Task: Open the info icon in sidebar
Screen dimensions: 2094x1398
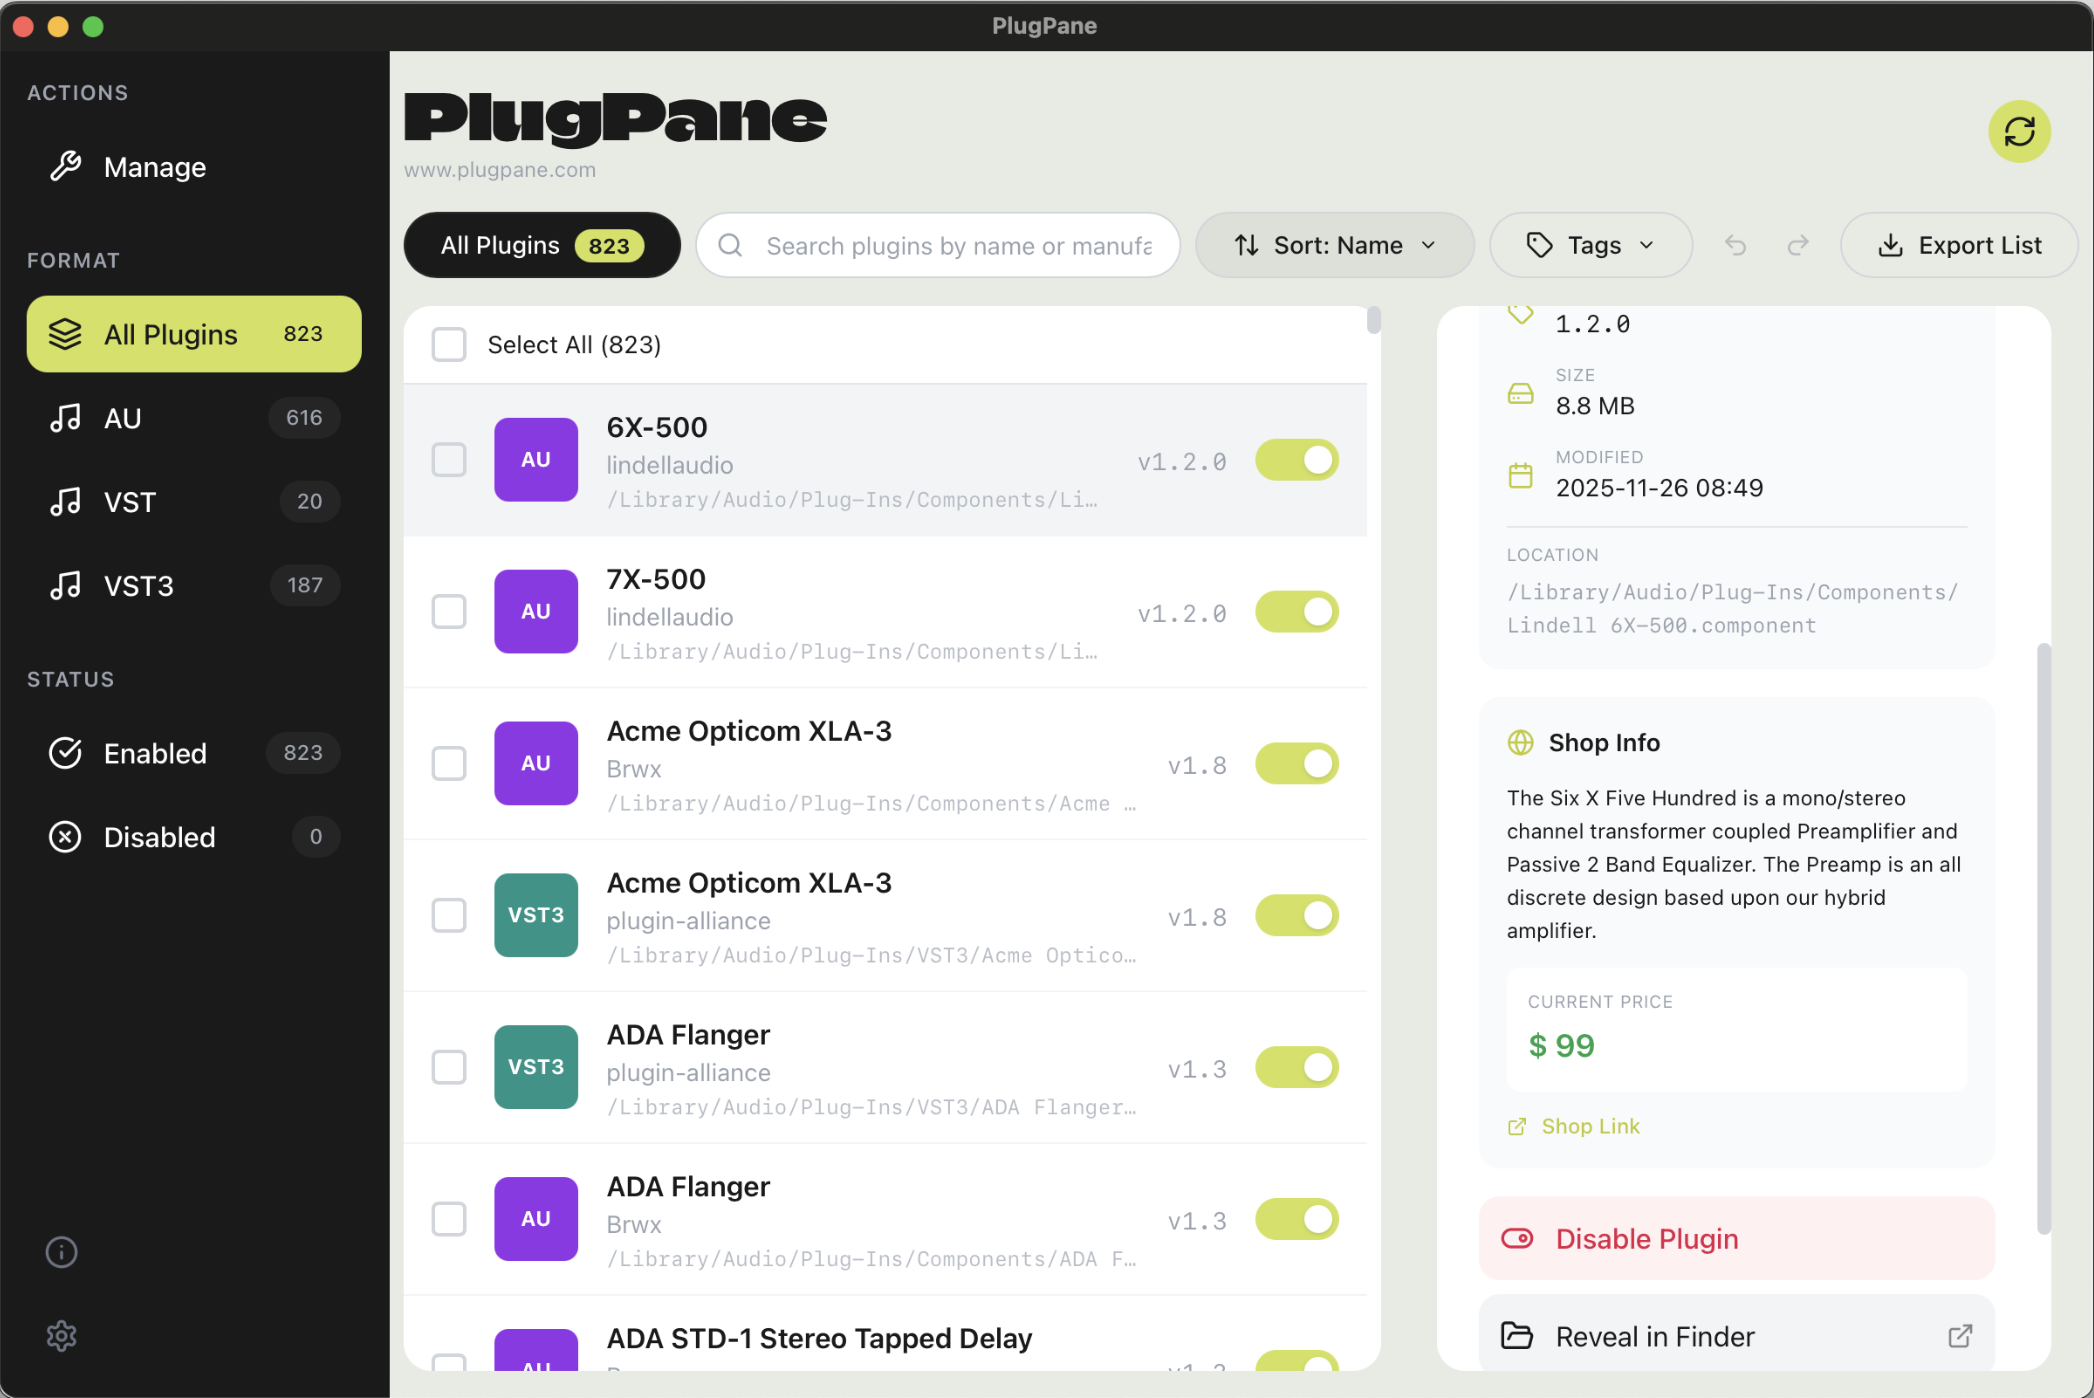Action: click(x=62, y=1252)
